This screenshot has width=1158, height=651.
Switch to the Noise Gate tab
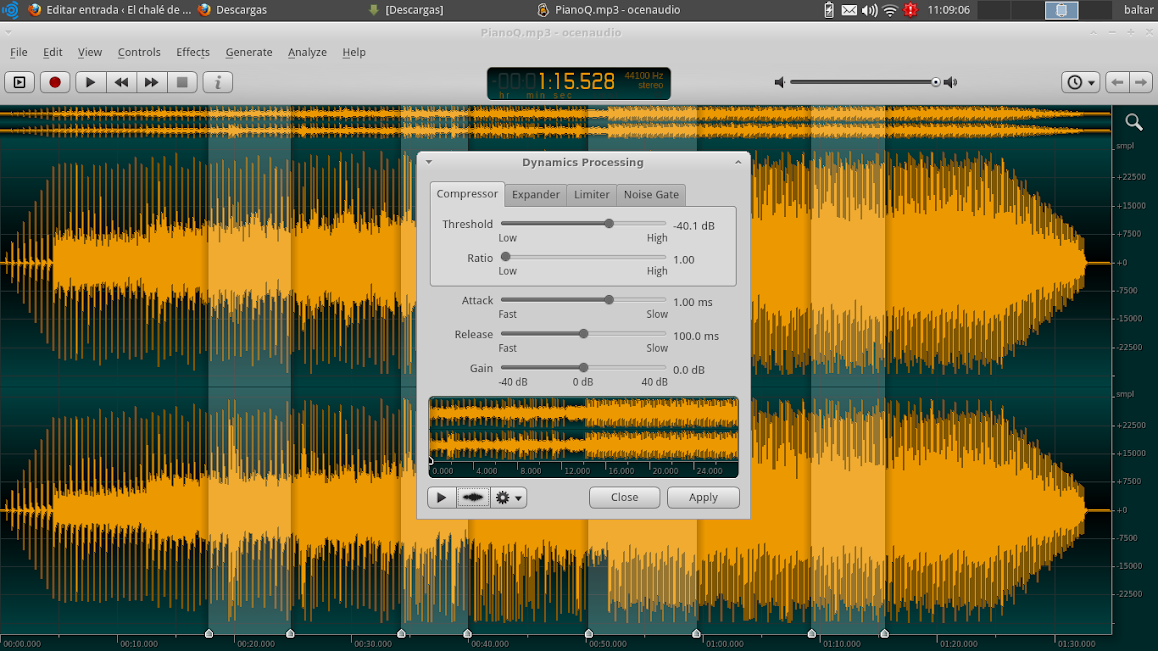coord(651,195)
